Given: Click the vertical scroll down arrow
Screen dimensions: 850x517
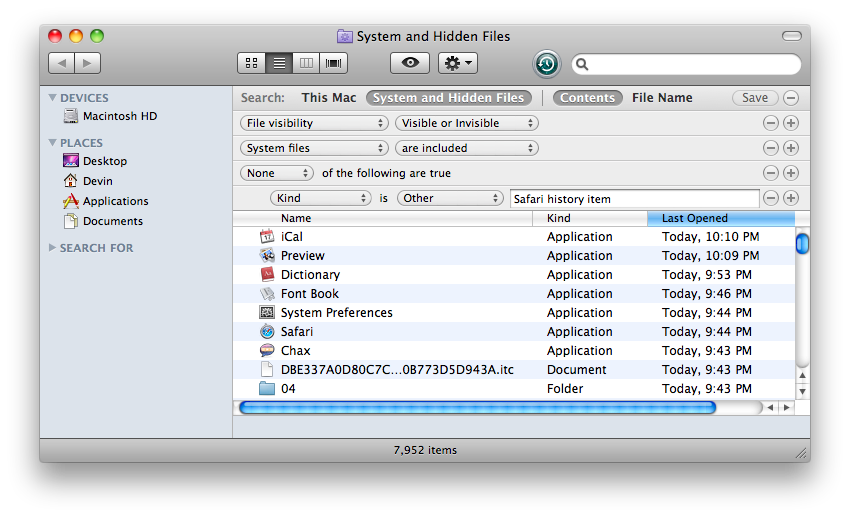Looking at the screenshot, I should click(802, 391).
